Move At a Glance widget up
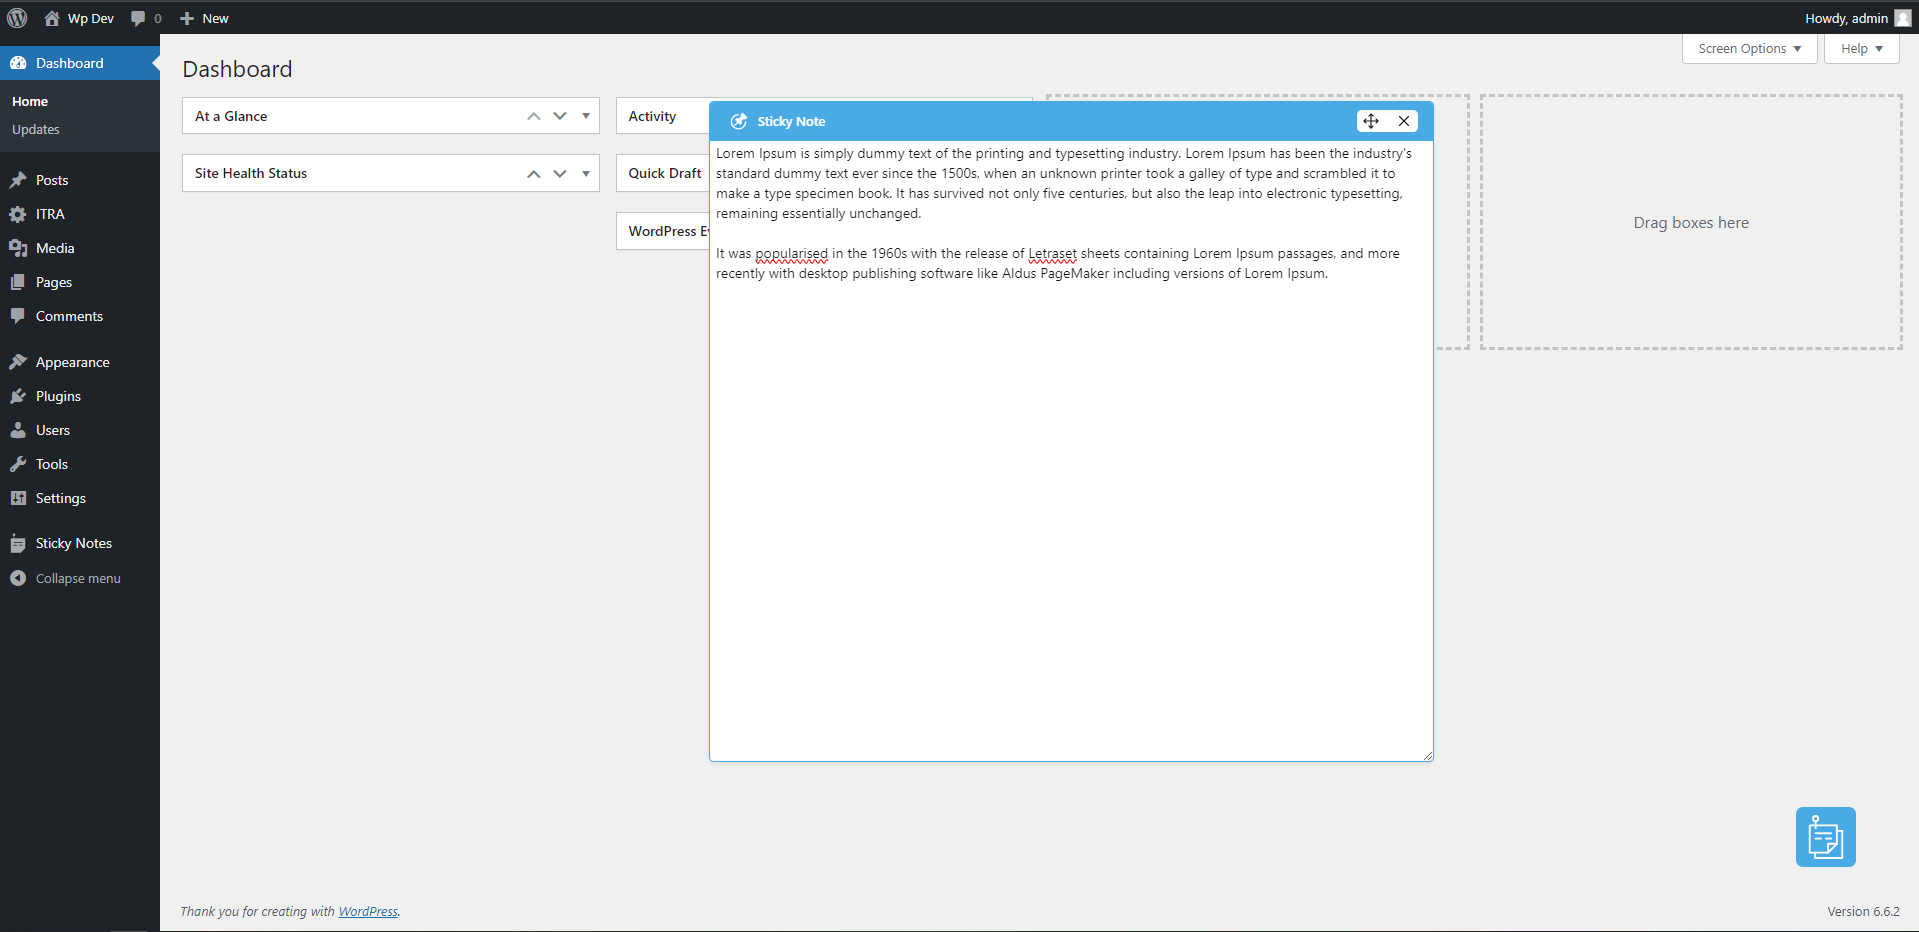The image size is (1919, 932). coord(534,116)
